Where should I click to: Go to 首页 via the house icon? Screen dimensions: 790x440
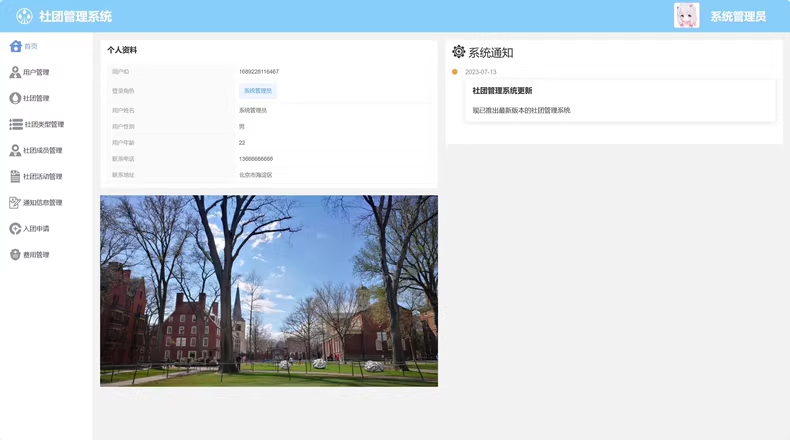tap(16, 46)
